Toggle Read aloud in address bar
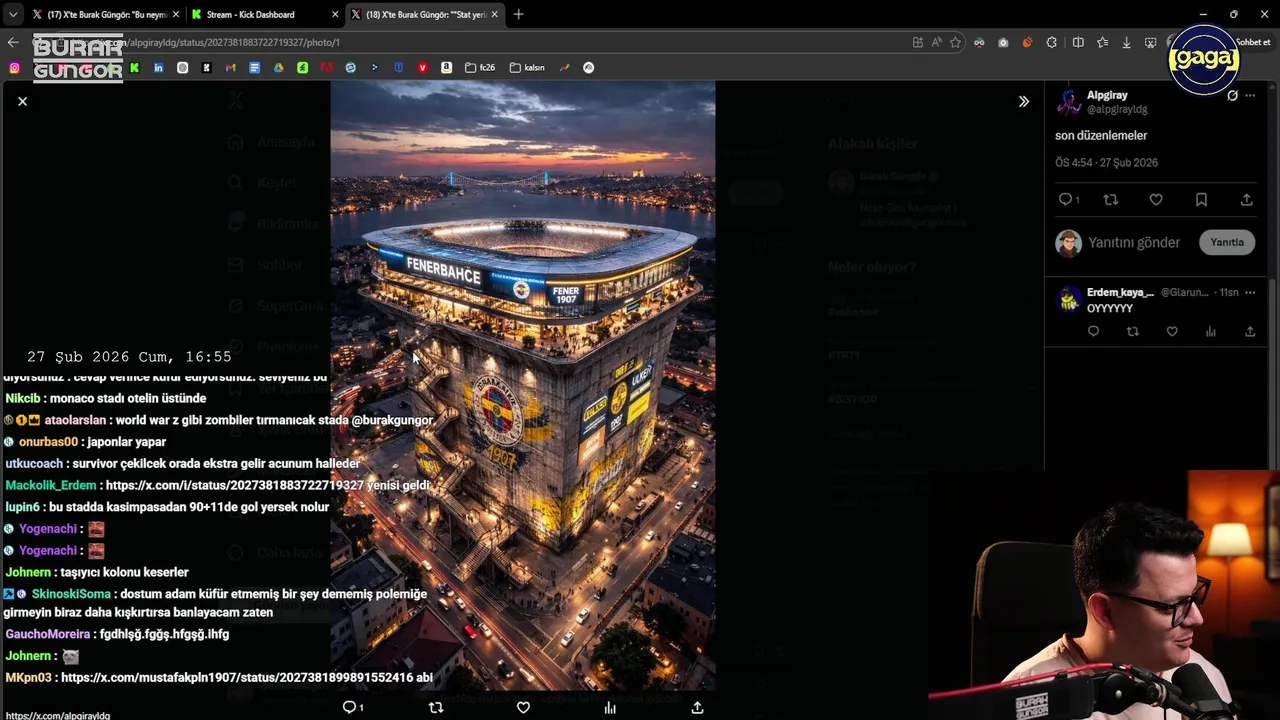1280x720 pixels. click(936, 42)
